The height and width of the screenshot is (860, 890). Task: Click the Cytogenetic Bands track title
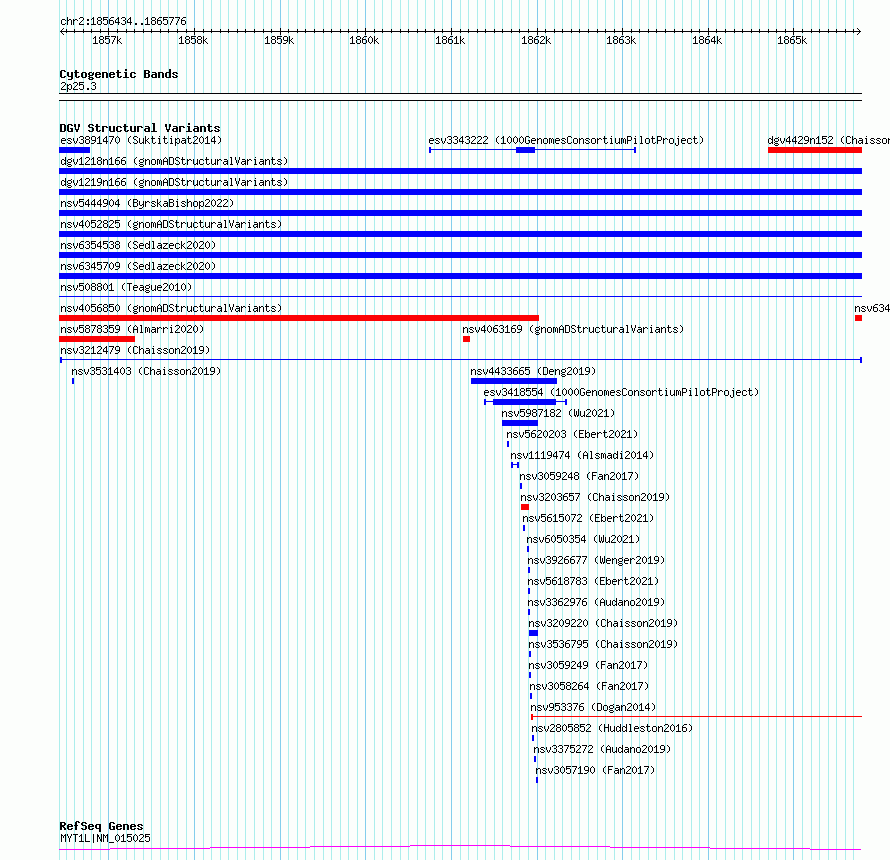(119, 74)
